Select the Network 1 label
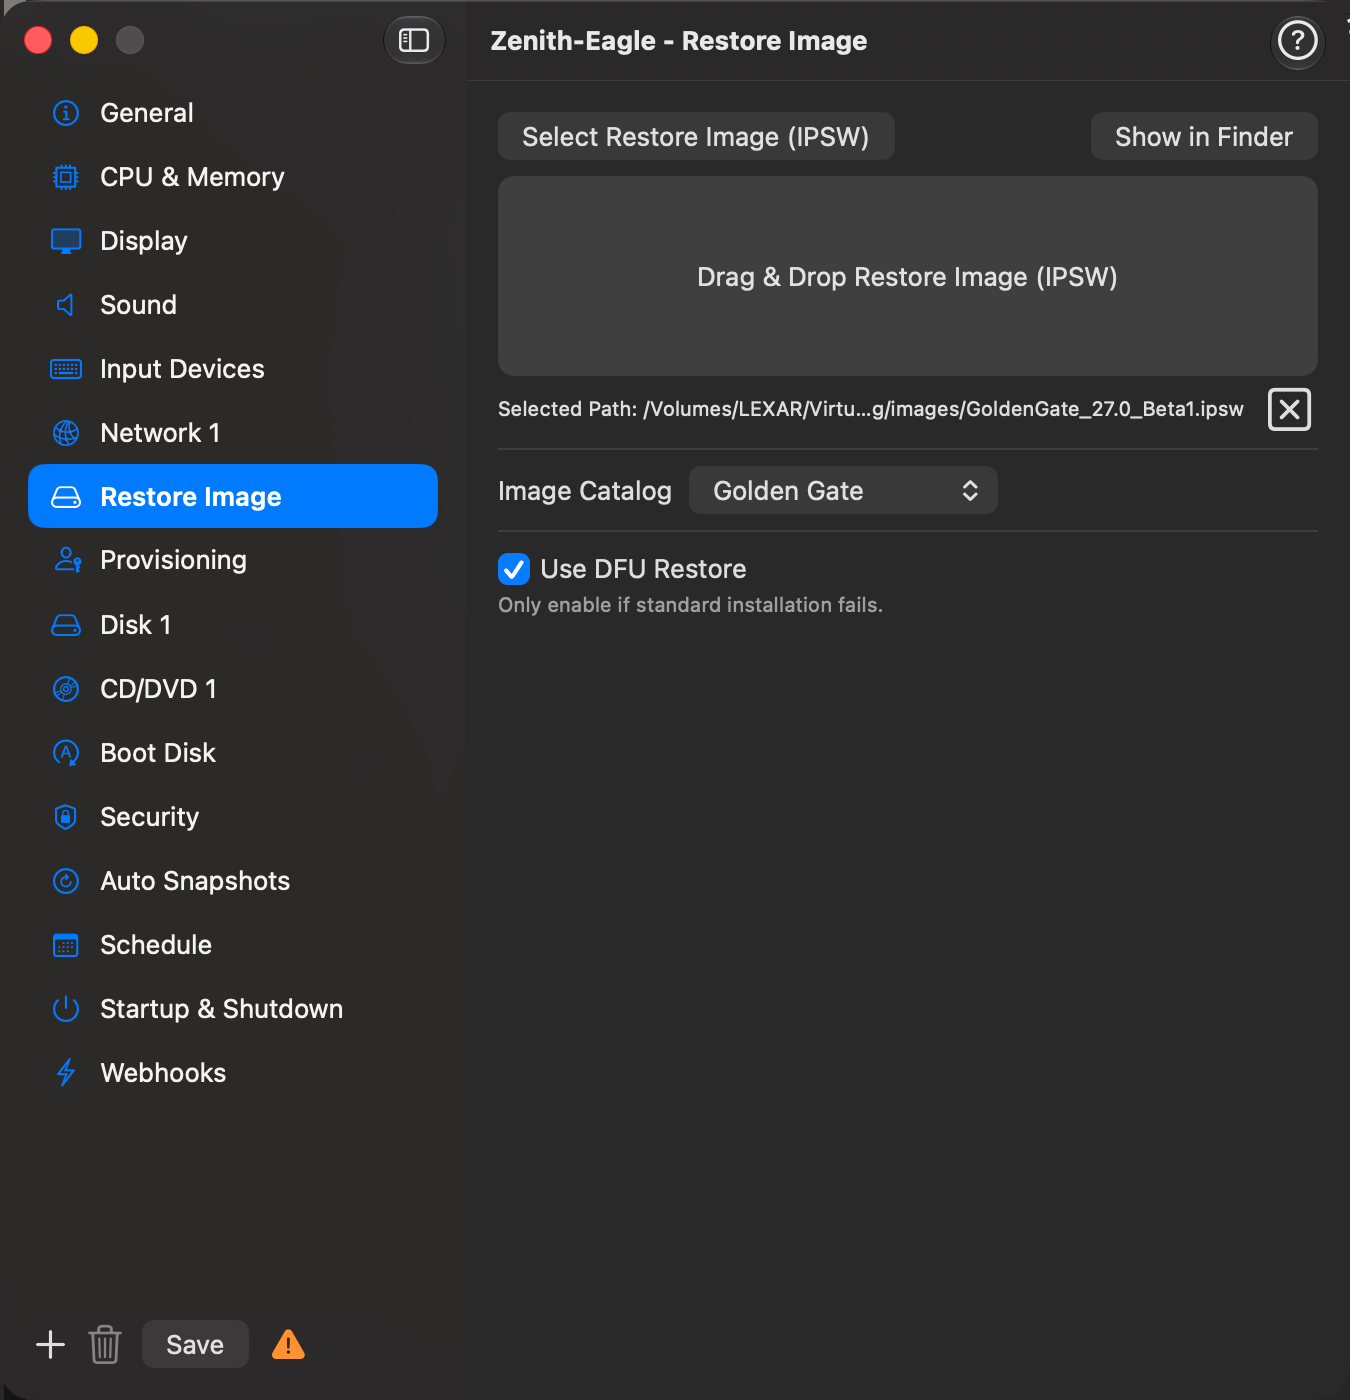The image size is (1350, 1400). coord(160,433)
